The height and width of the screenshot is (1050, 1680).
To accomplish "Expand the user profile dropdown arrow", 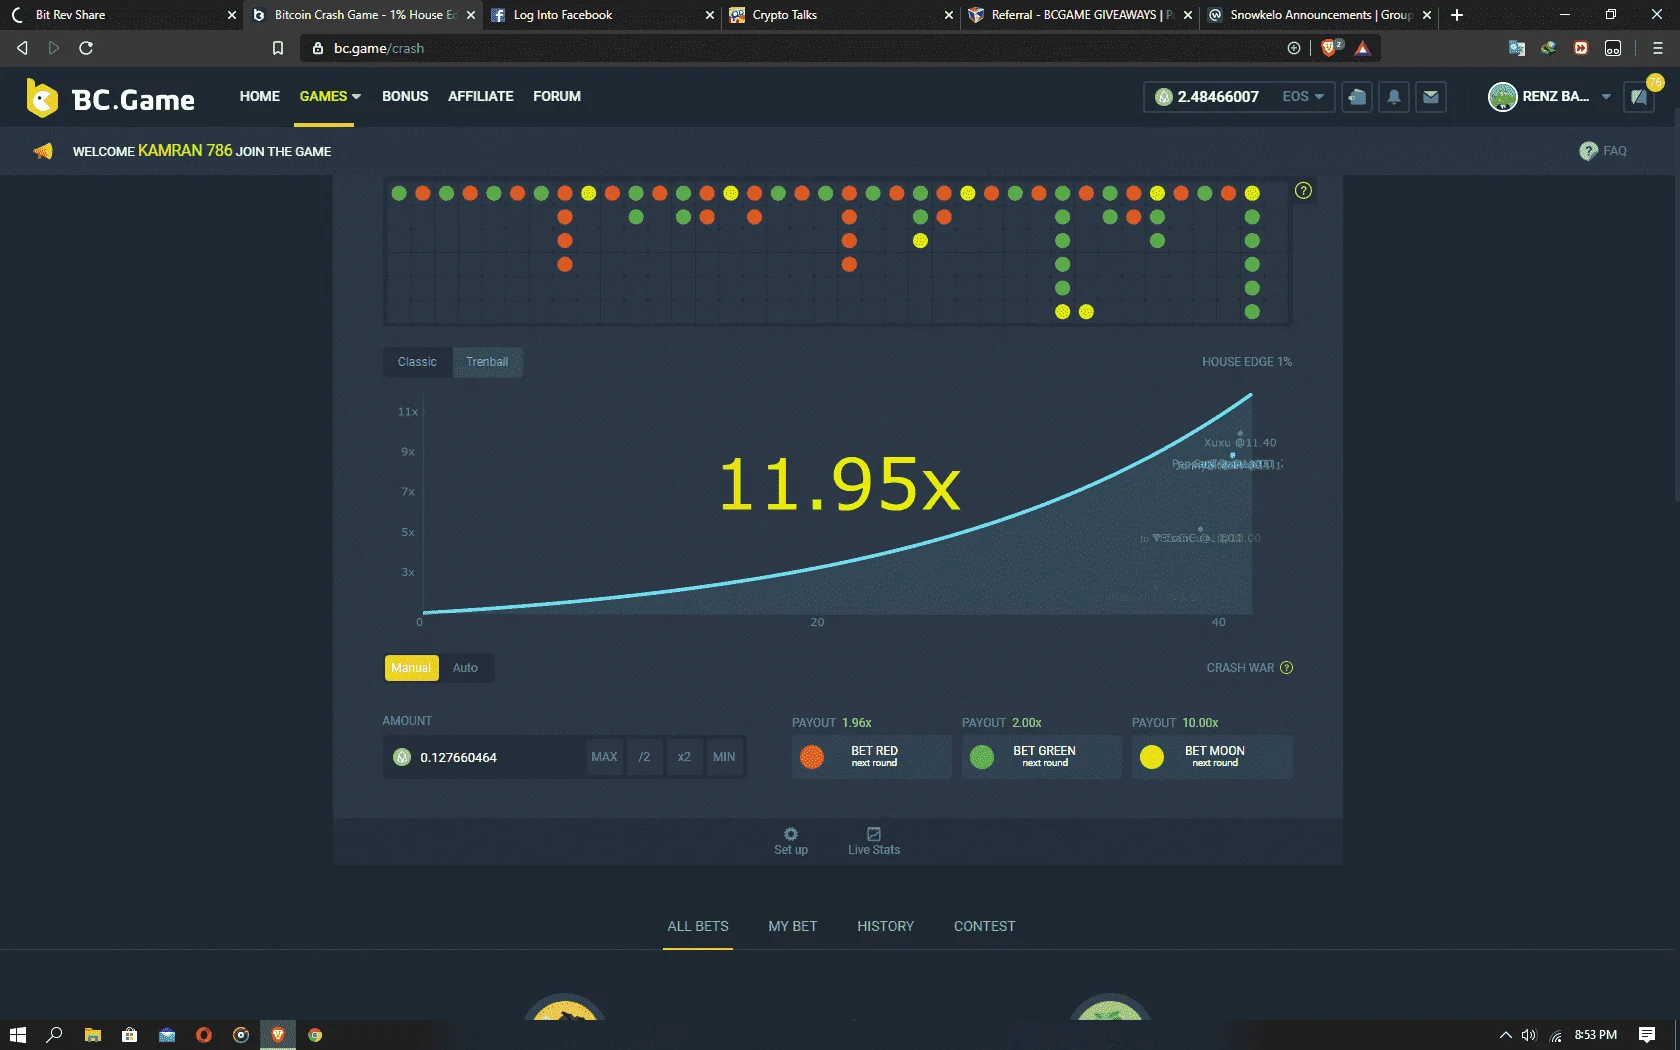I will 1606,97.
